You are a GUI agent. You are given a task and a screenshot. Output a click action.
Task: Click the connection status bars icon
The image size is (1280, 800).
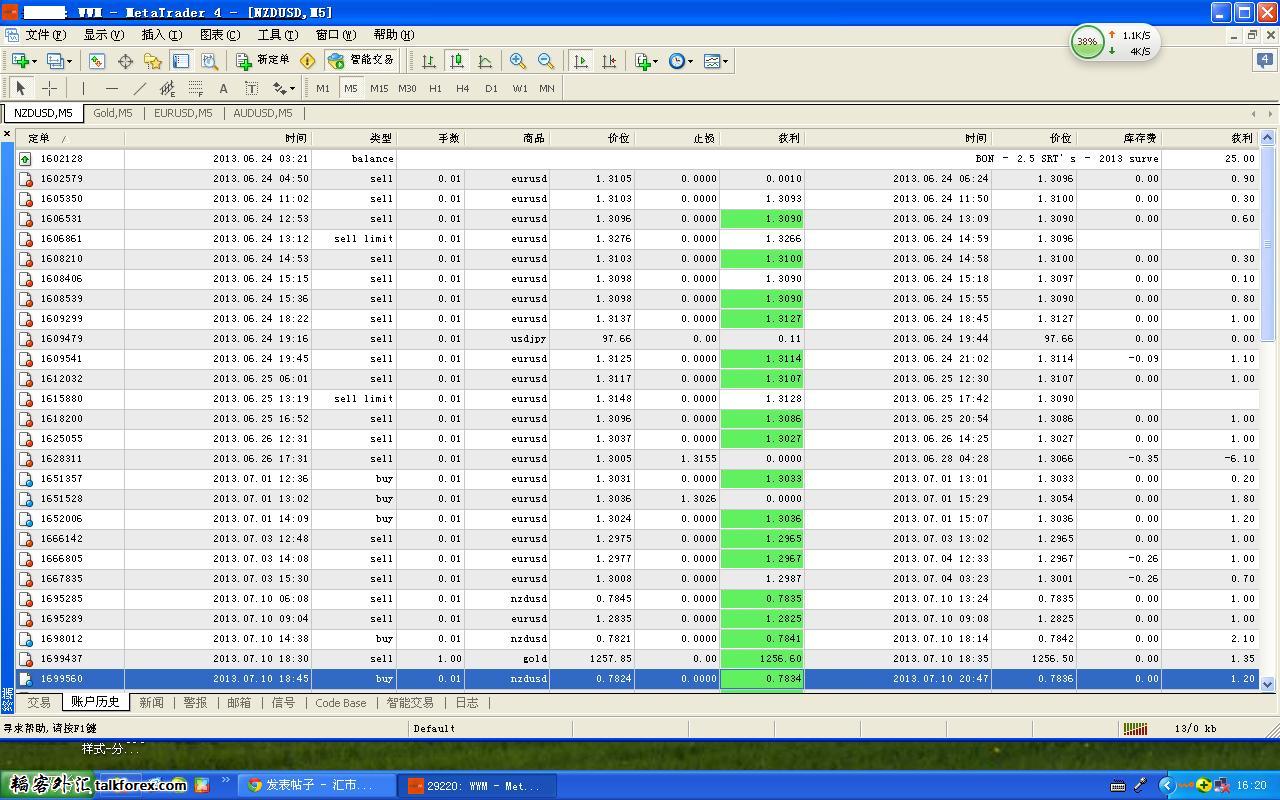coord(1135,729)
